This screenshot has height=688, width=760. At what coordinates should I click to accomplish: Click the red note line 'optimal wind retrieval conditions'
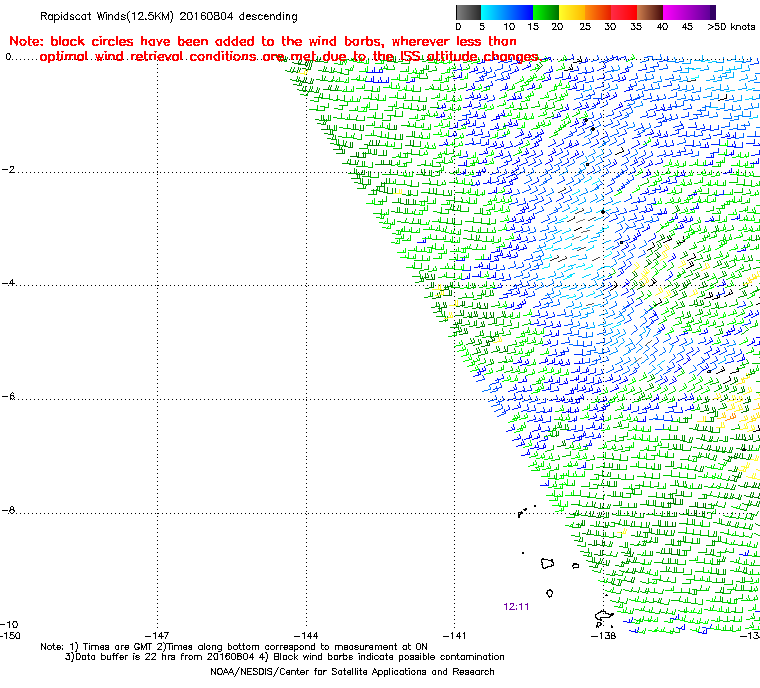[x=289, y=57]
